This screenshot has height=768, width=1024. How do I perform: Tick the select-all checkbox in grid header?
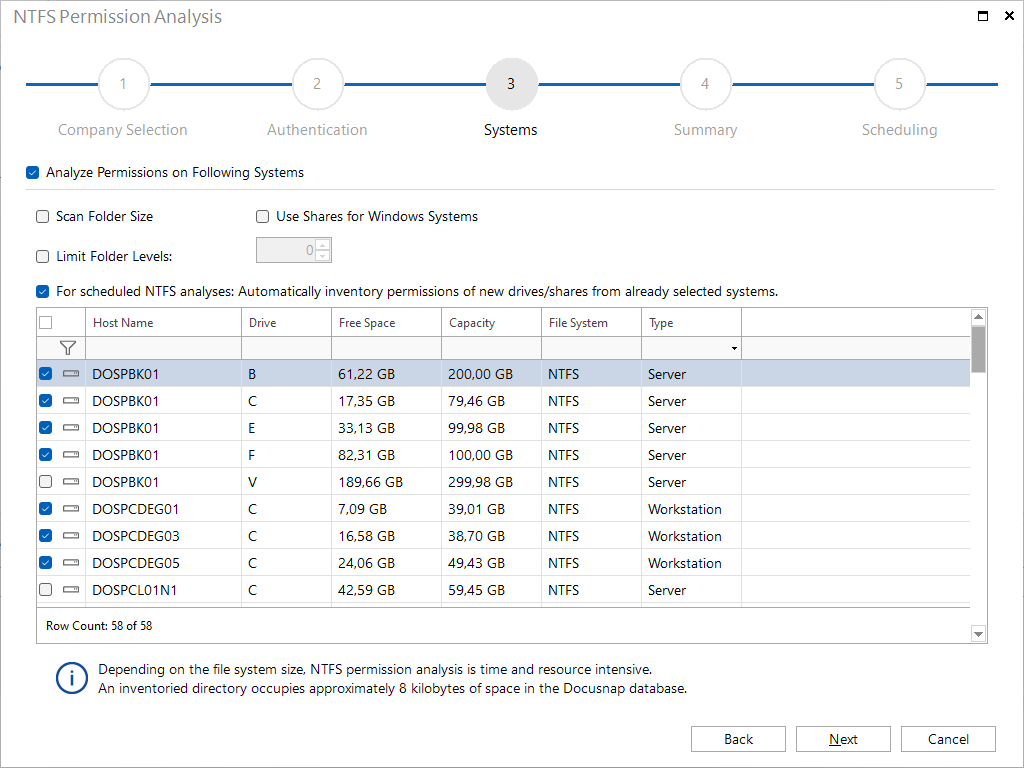(x=46, y=323)
